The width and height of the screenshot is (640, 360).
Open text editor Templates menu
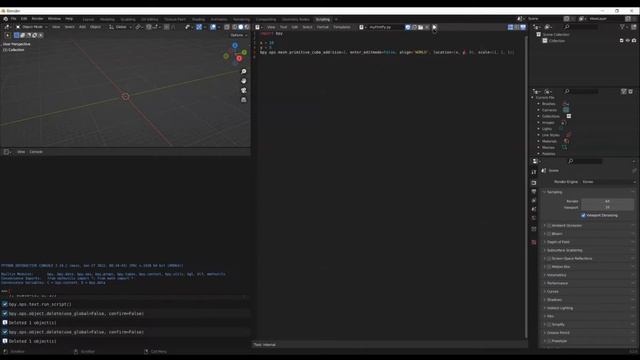click(x=342, y=27)
